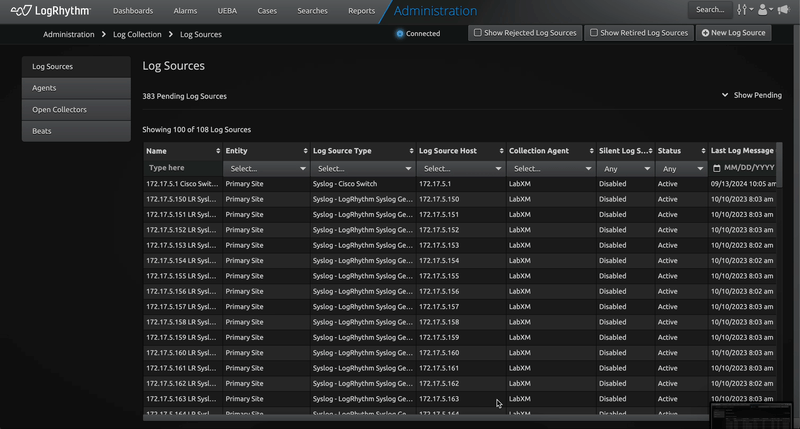Open the Log Source Type filter dropdown
Viewport: 800px width, 429px height.
(361, 168)
